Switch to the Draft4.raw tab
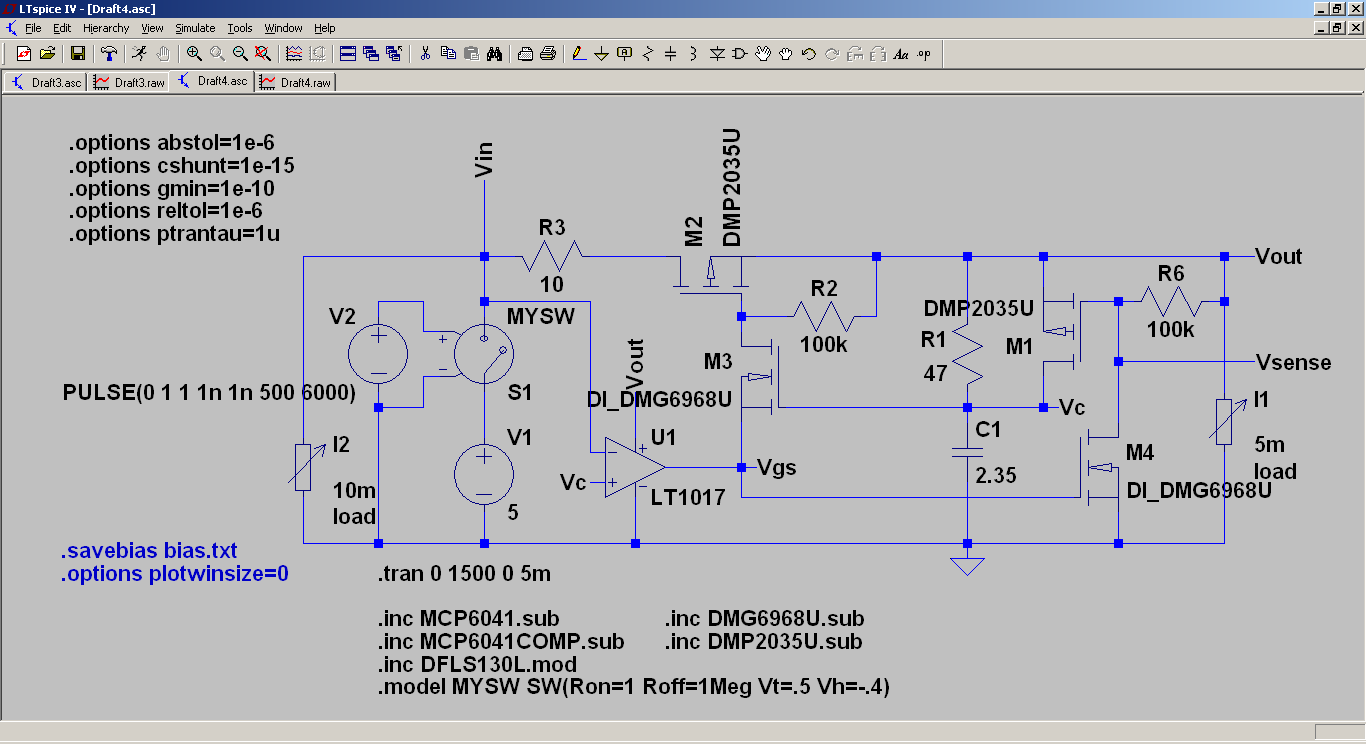The width and height of the screenshot is (1366, 744). click(296, 82)
